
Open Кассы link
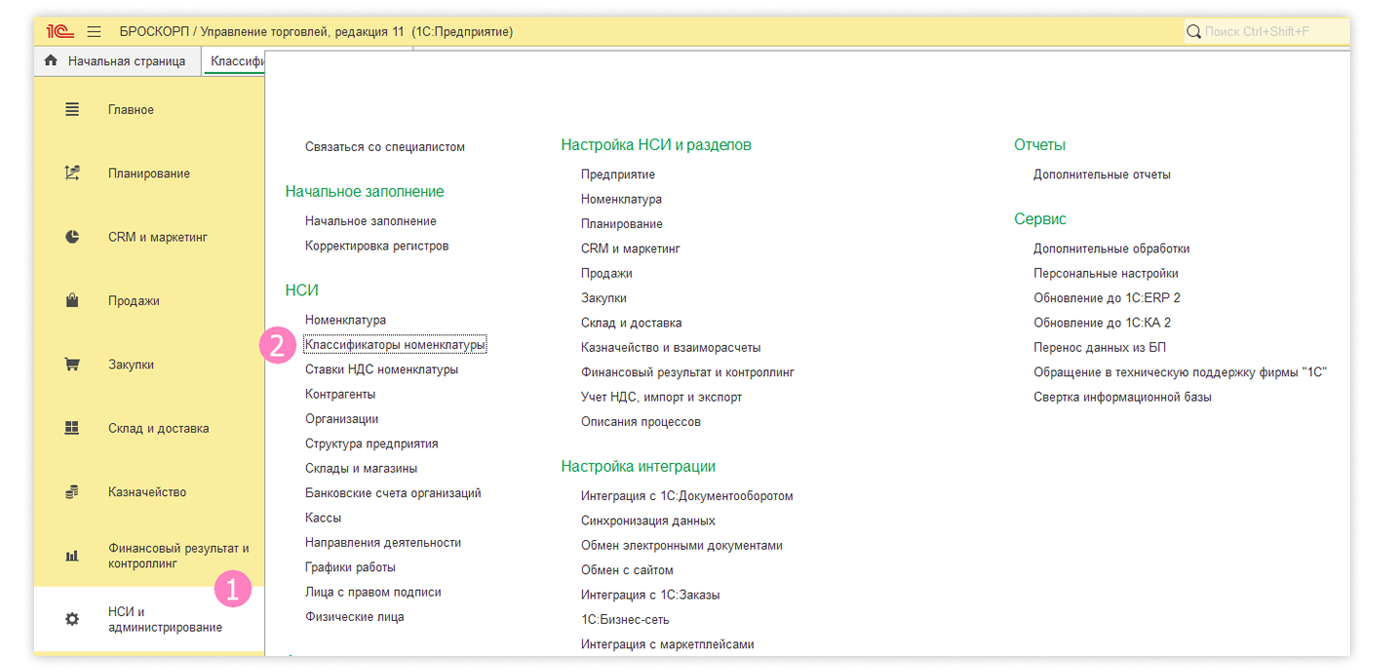click(323, 518)
